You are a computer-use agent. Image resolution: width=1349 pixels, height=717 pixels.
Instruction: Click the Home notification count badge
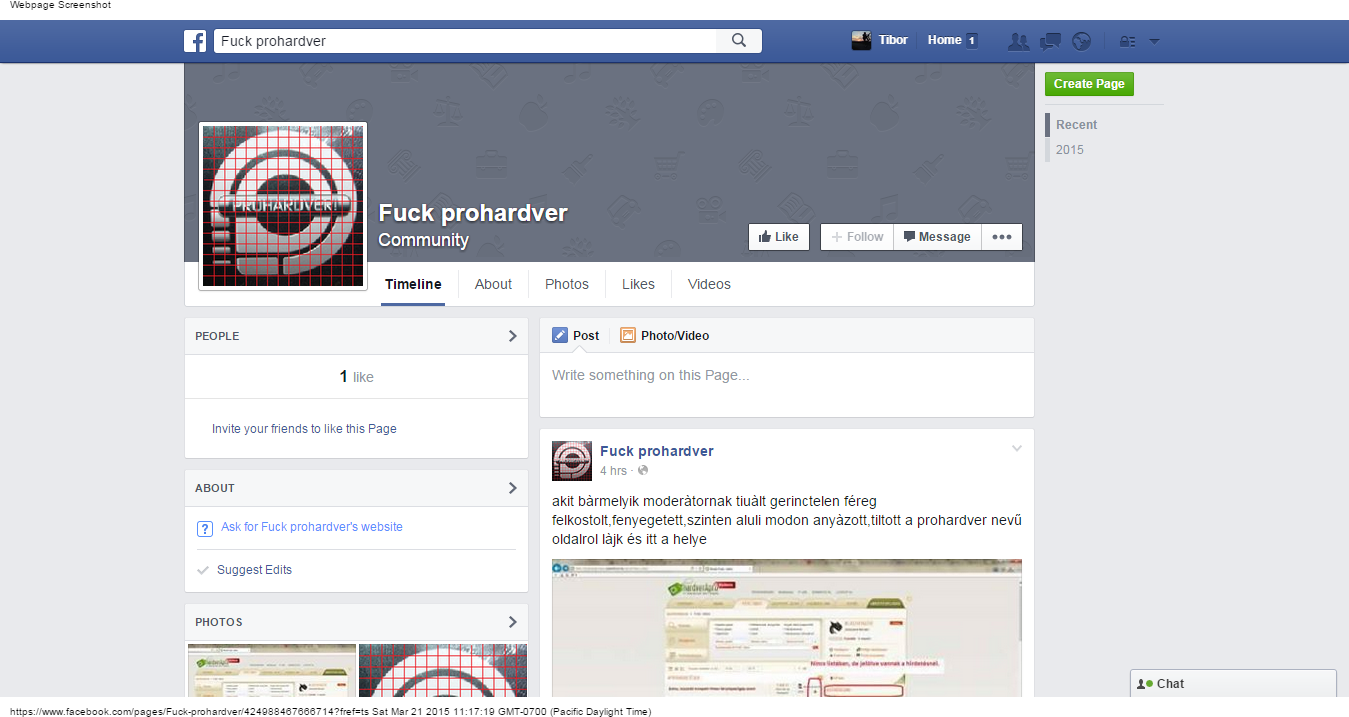(x=972, y=41)
